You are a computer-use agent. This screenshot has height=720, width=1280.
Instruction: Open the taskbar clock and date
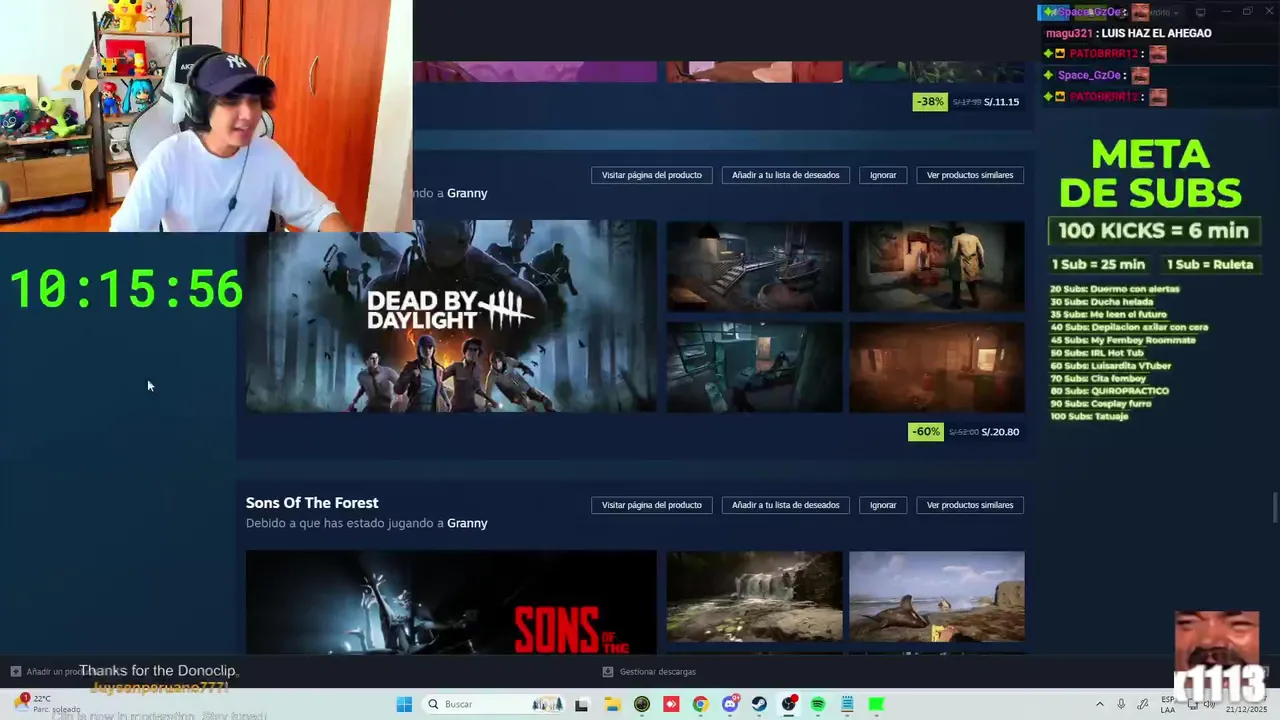pos(1244,706)
